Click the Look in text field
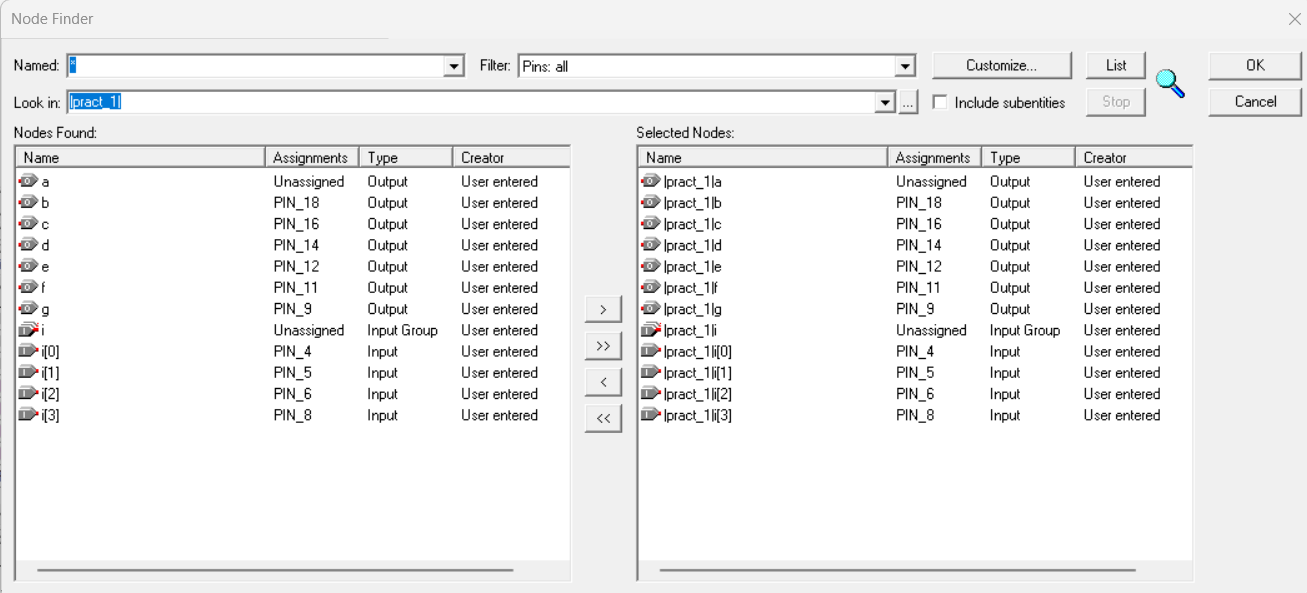The height and width of the screenshot is (593, 1307). pos(471,102)
